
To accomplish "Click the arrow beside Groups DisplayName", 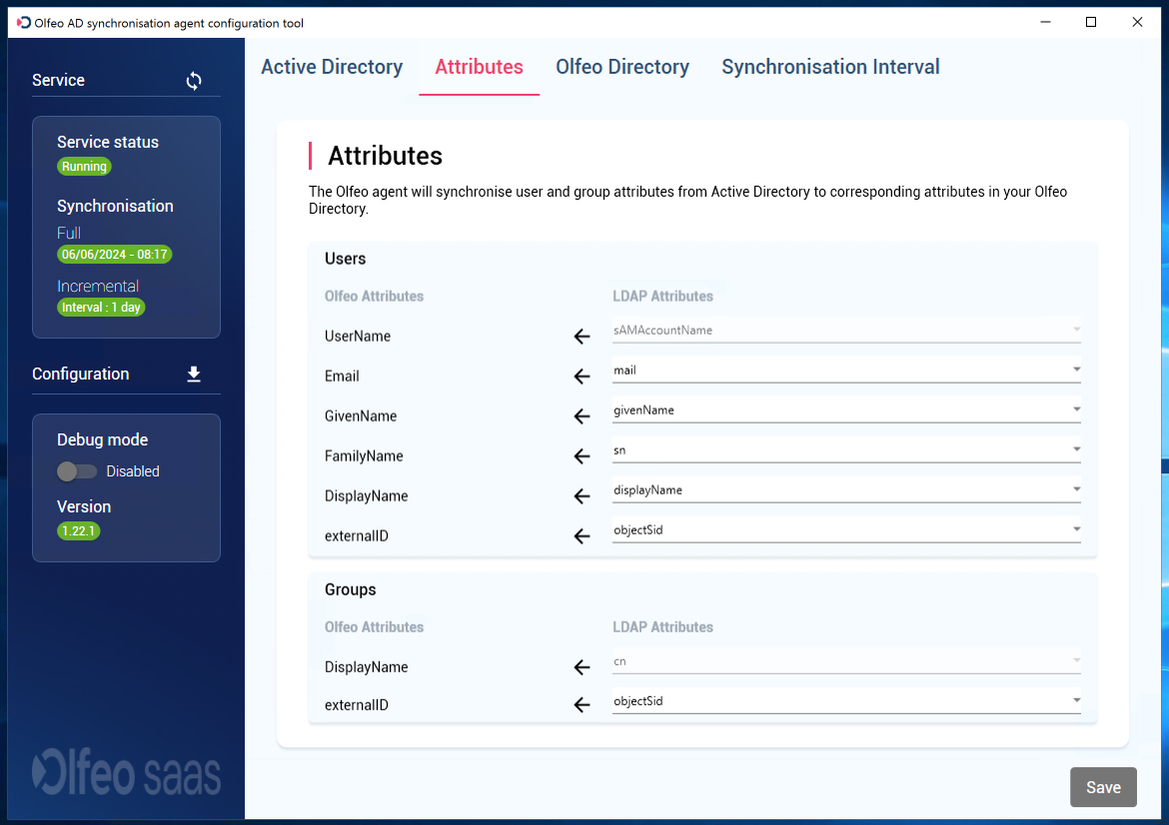I will [x=582, y=668].
